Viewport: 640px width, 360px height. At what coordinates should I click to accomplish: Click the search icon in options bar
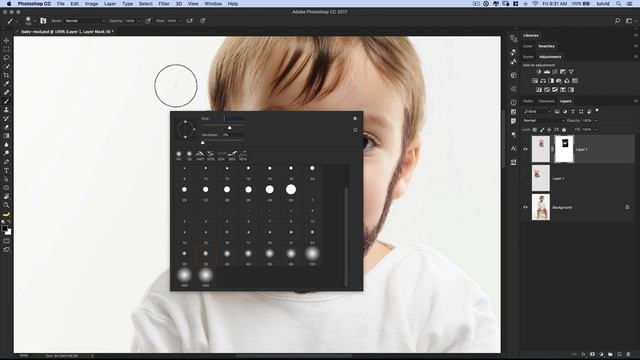point(617,21)
